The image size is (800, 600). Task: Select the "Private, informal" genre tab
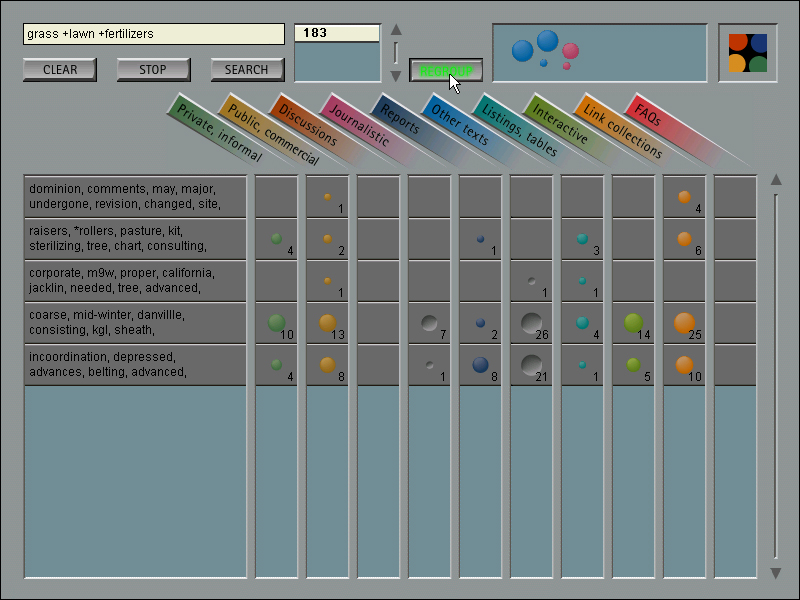tap(218, 132)
